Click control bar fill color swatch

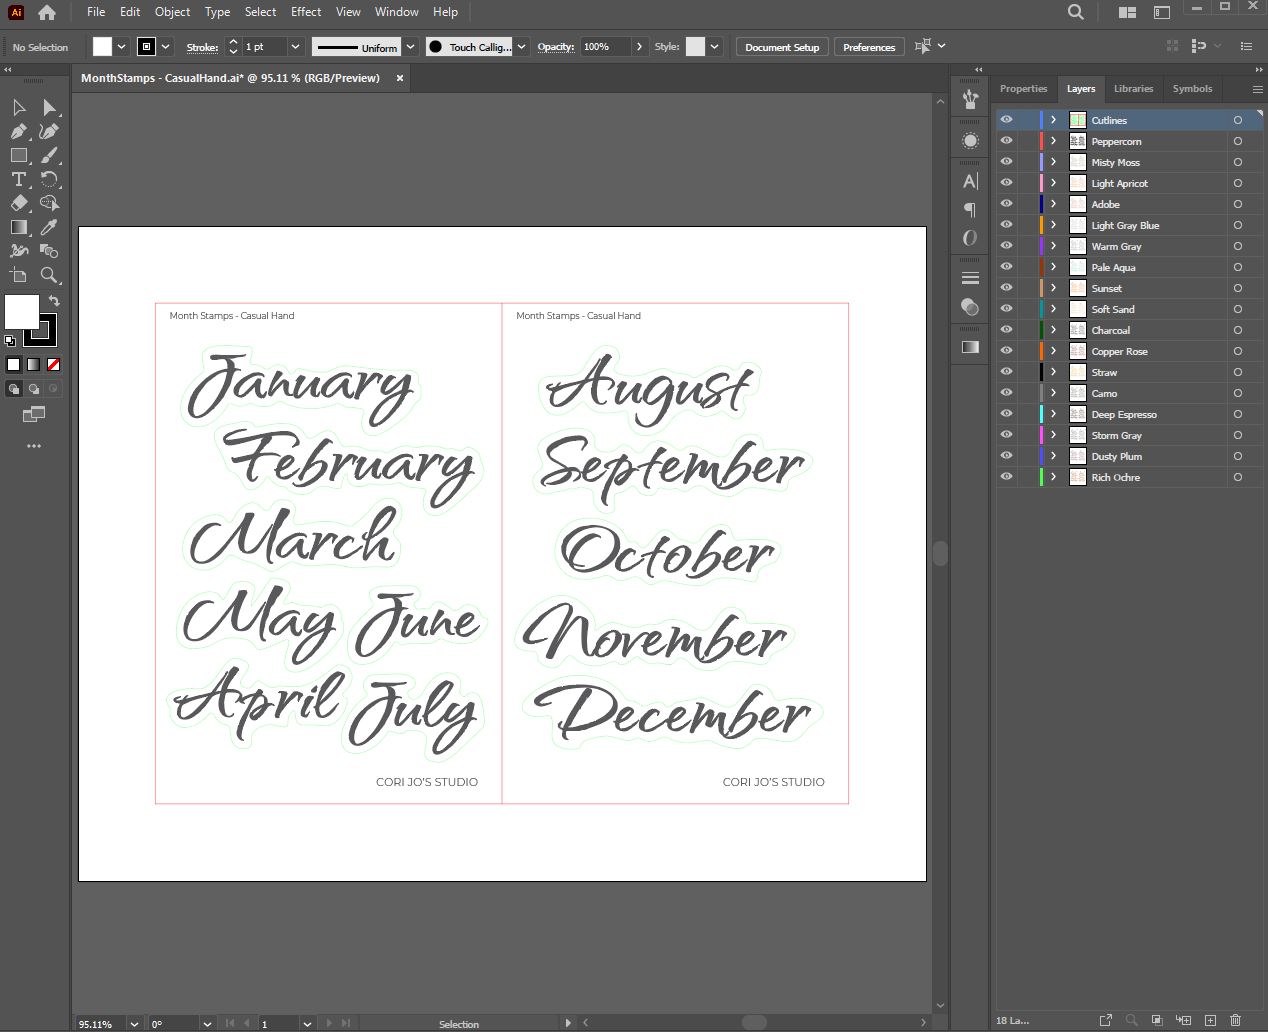pos(102,47)
